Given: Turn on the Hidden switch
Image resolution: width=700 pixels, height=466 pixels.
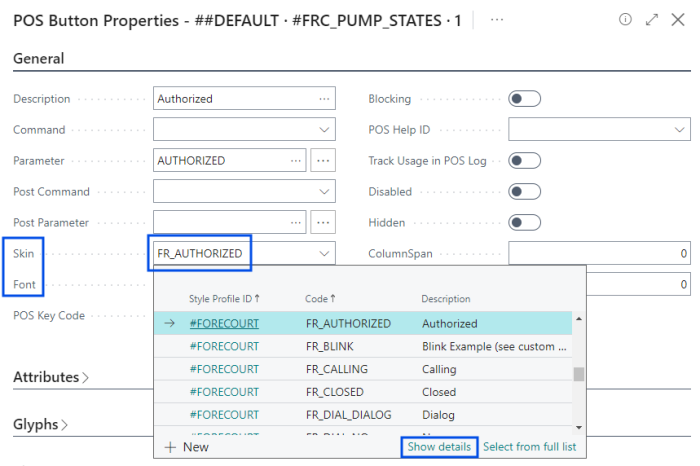Looking at the screenshot, I should click(x=525, y=222).
